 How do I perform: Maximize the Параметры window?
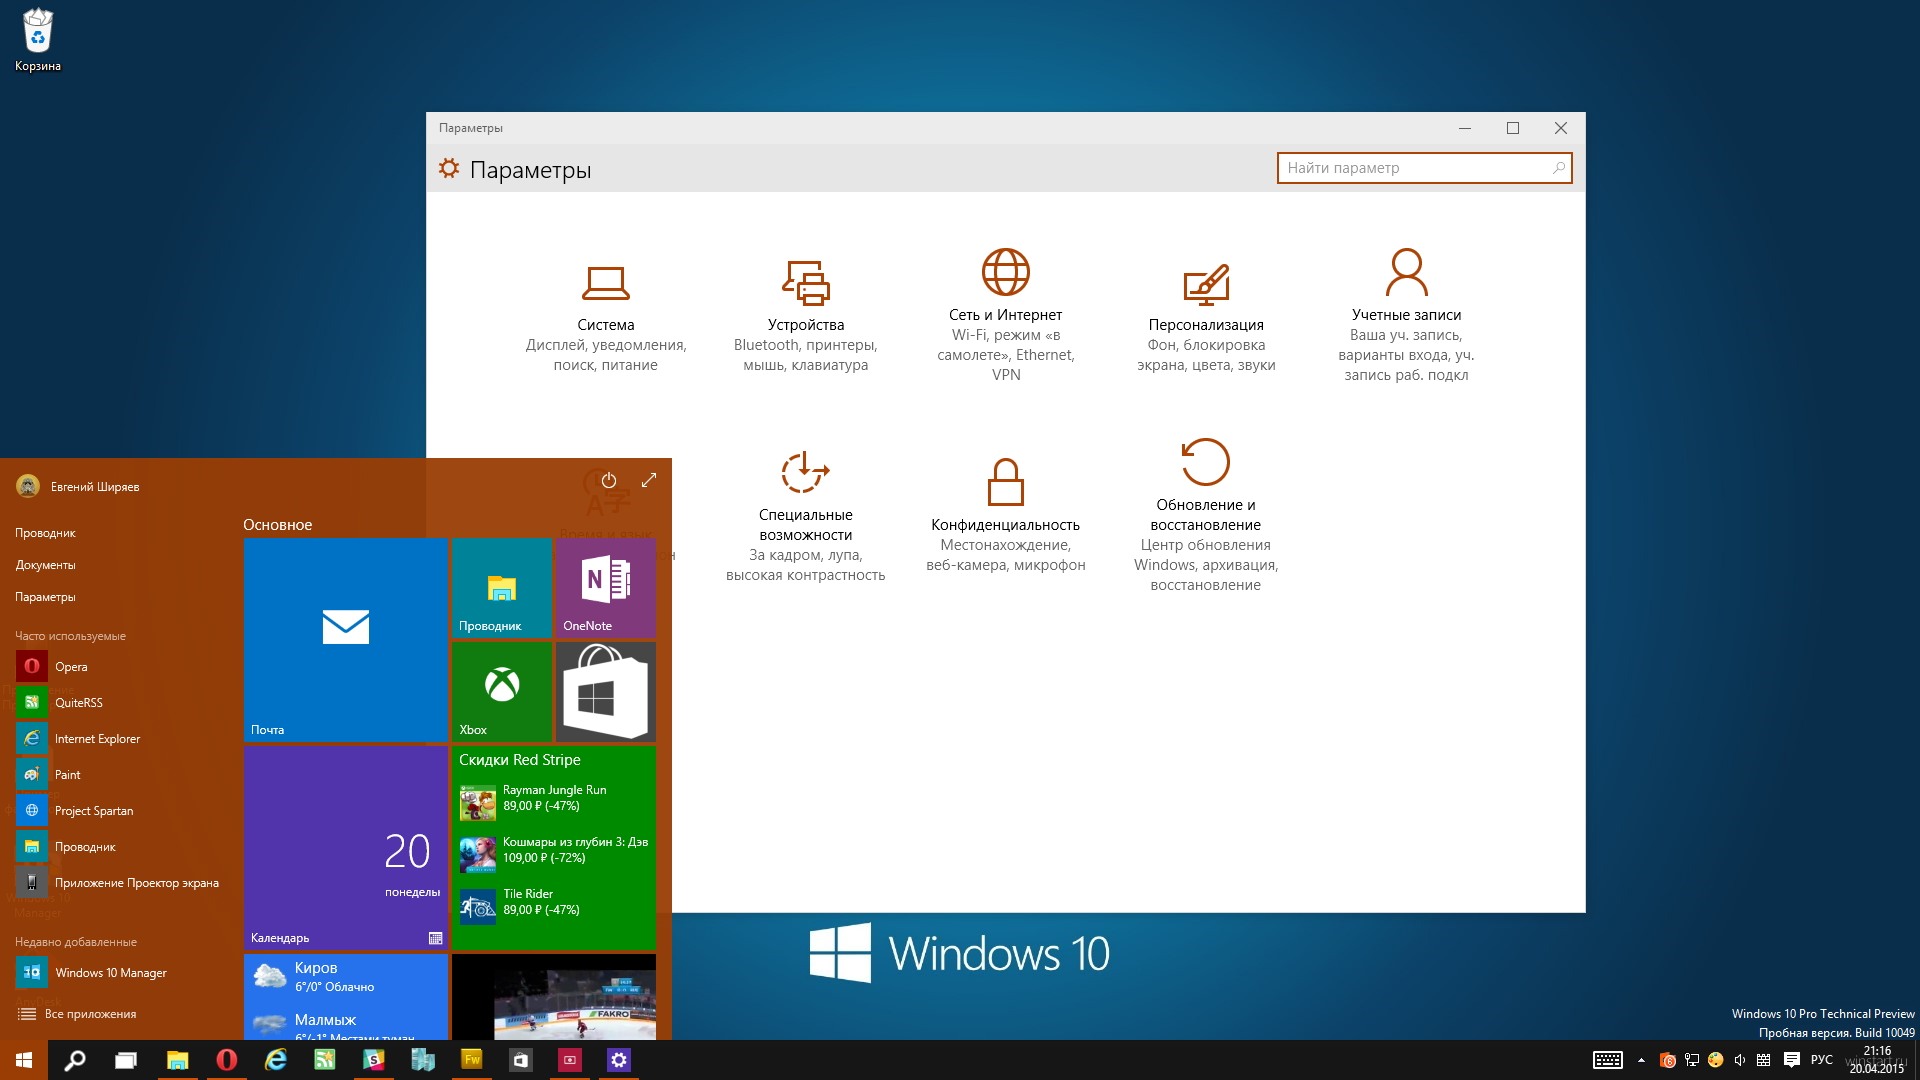point(1512,128)
